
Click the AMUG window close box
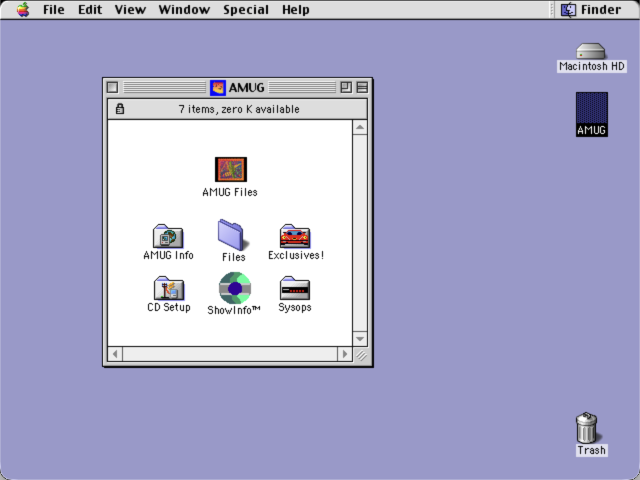click(112, 87)
